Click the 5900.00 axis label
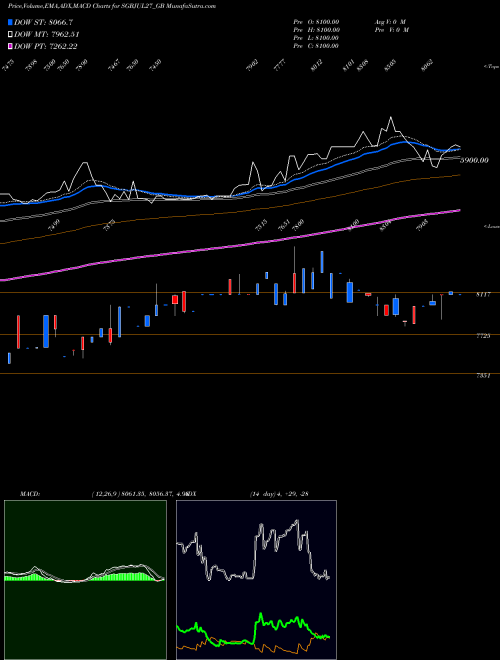 pyautogui.click(x=474, y=160)
